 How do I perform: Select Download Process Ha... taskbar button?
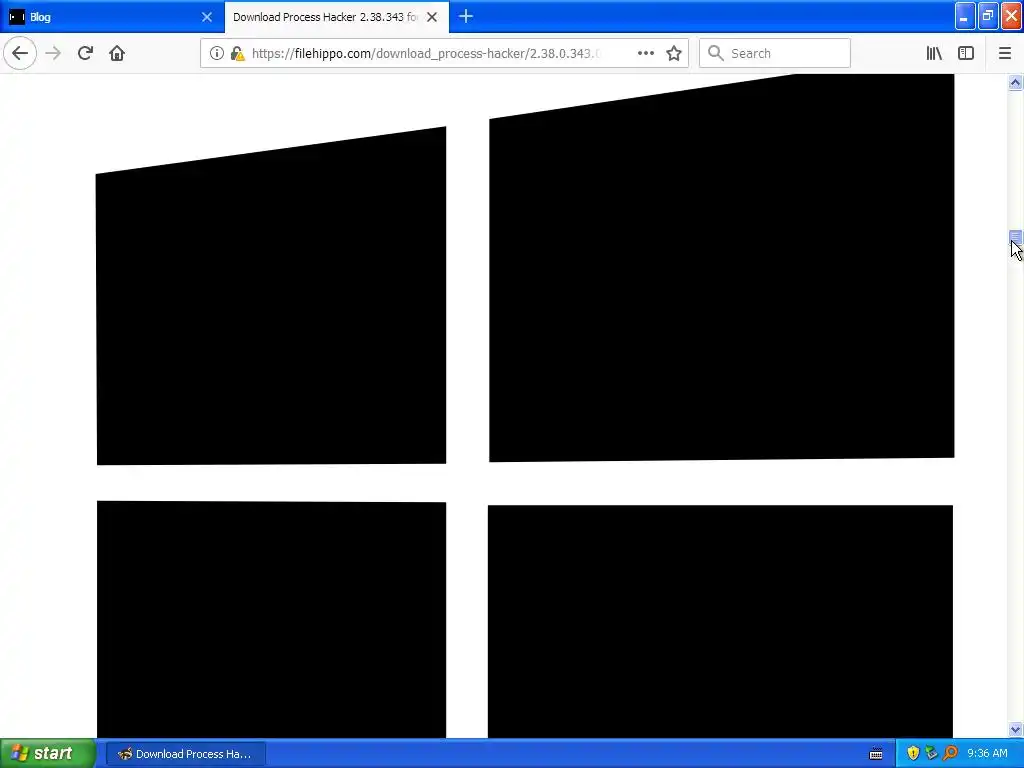point(185,754)
